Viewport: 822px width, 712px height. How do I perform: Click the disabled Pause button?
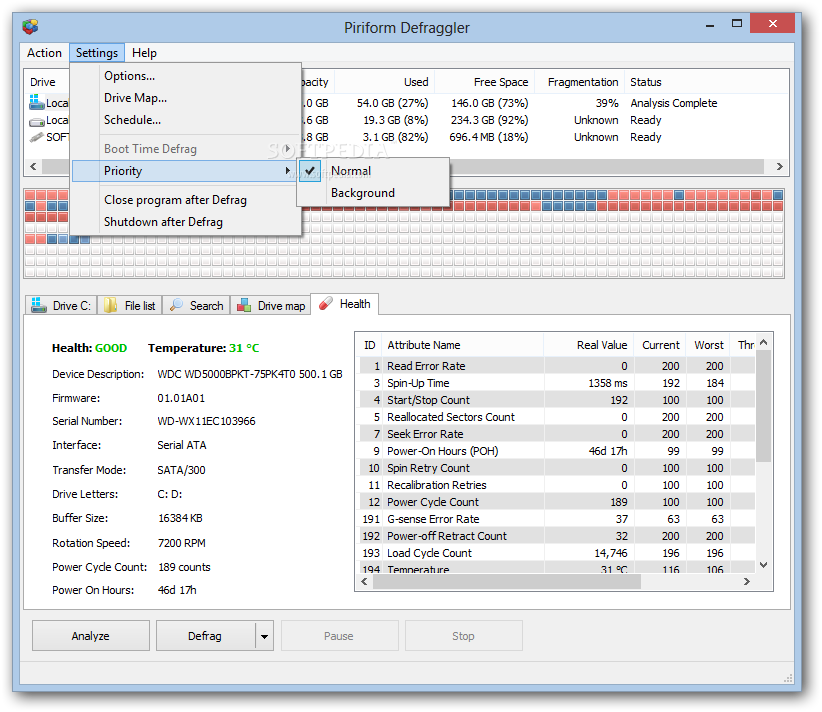(x=339, y=636)
